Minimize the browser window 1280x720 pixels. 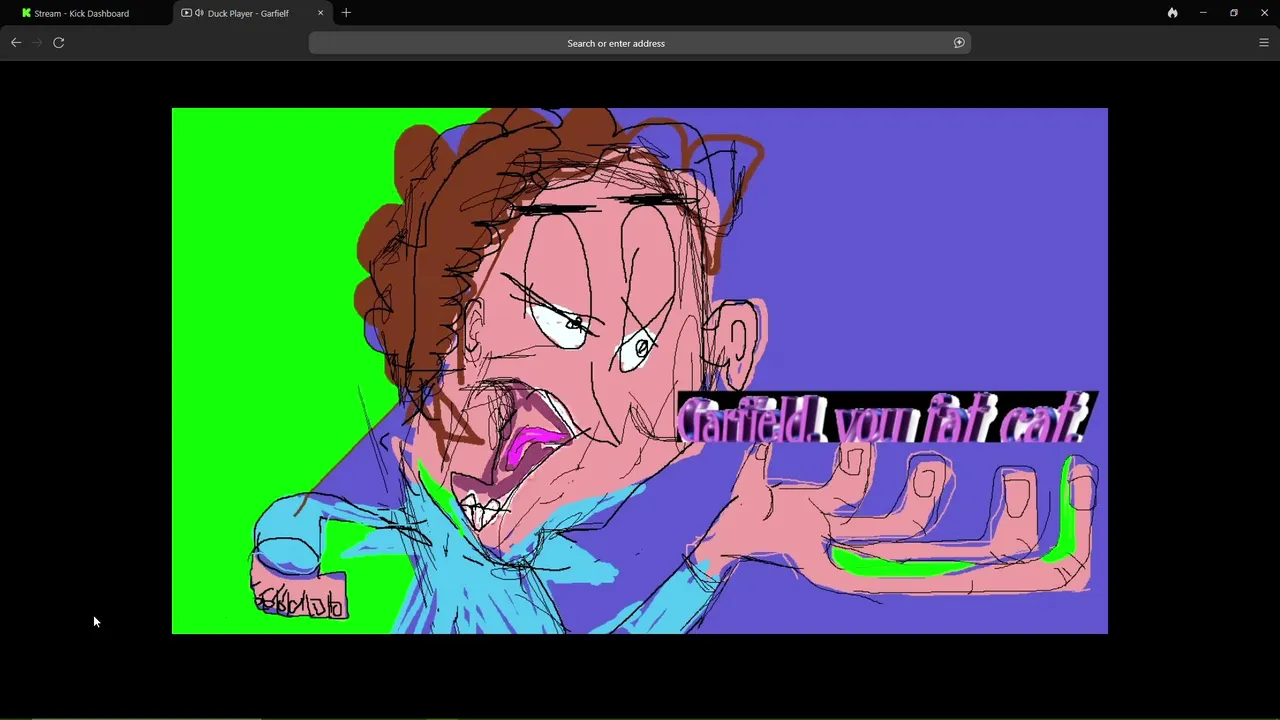click(1203, 13)
